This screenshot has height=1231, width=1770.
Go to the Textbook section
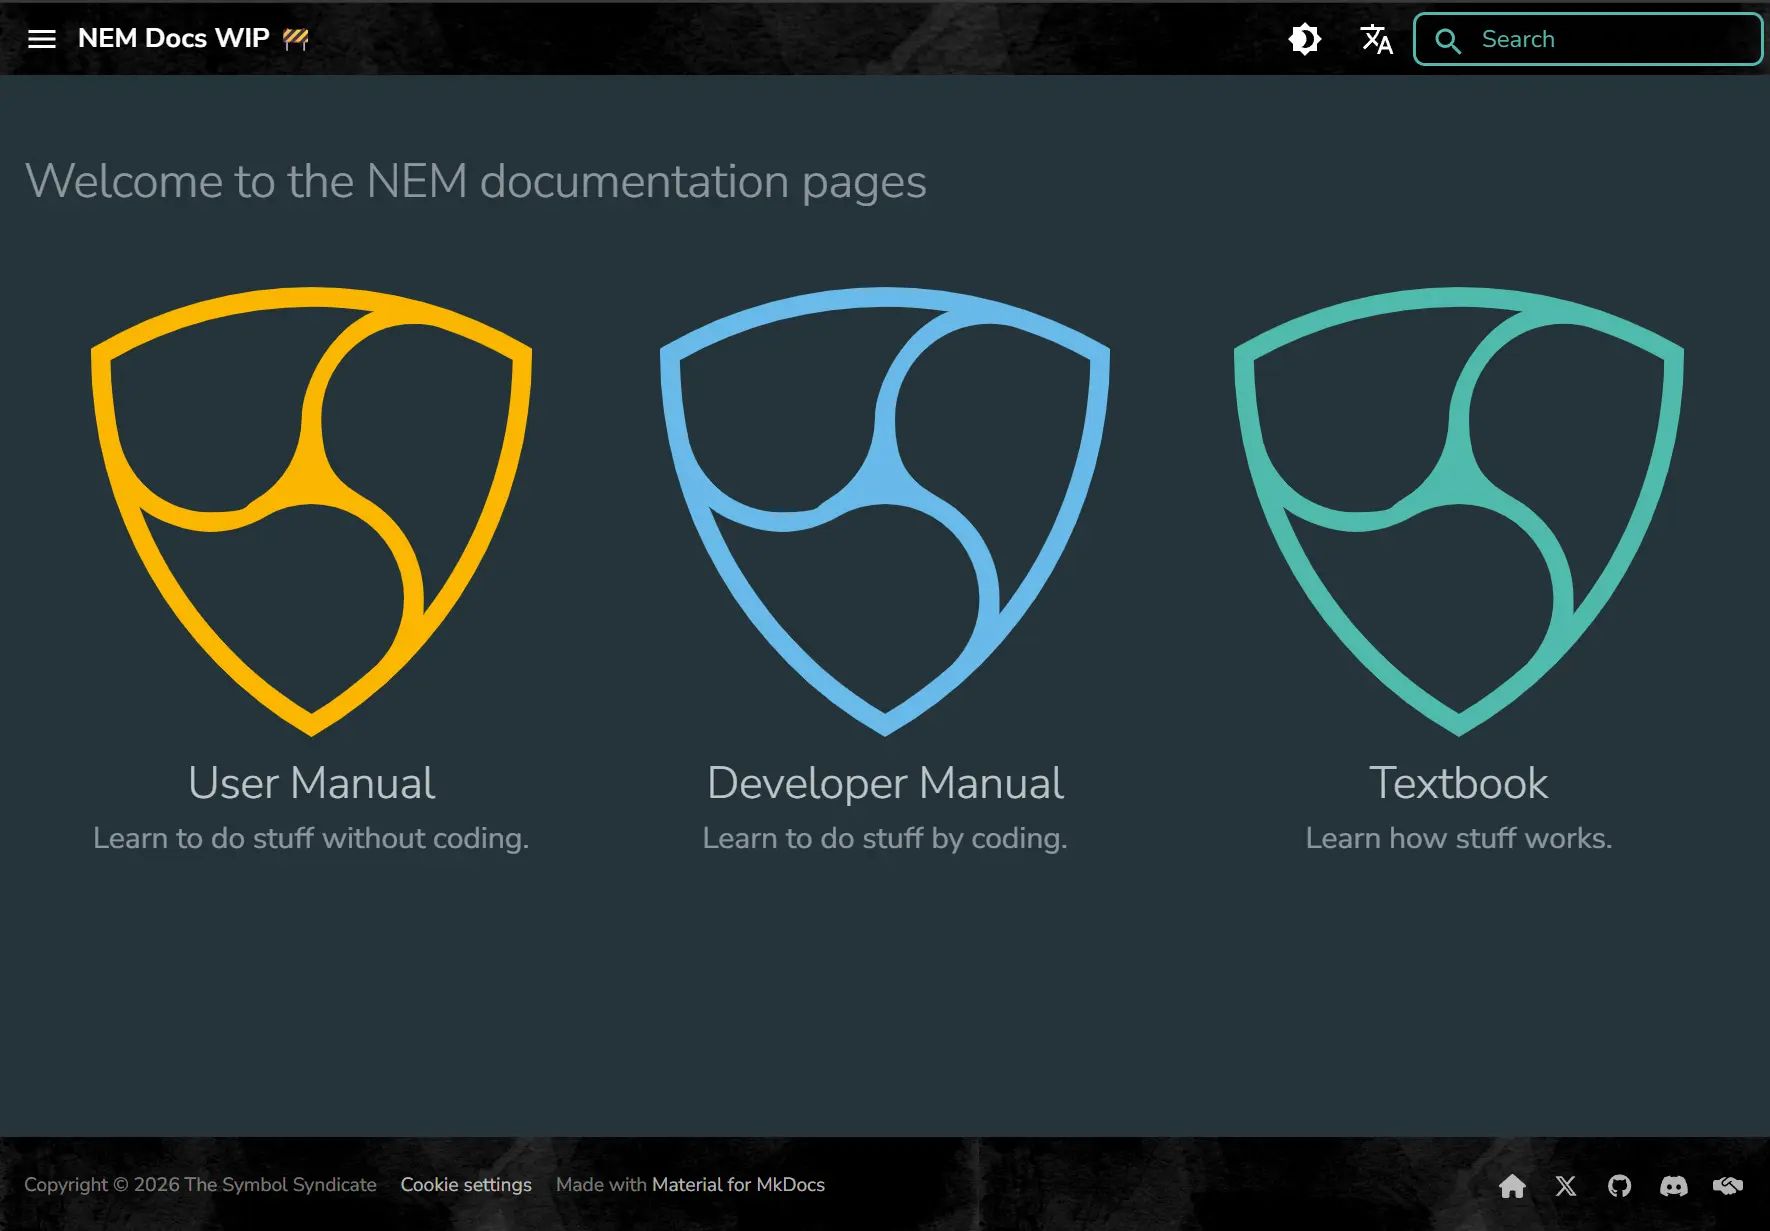[x=1459, y=783]
